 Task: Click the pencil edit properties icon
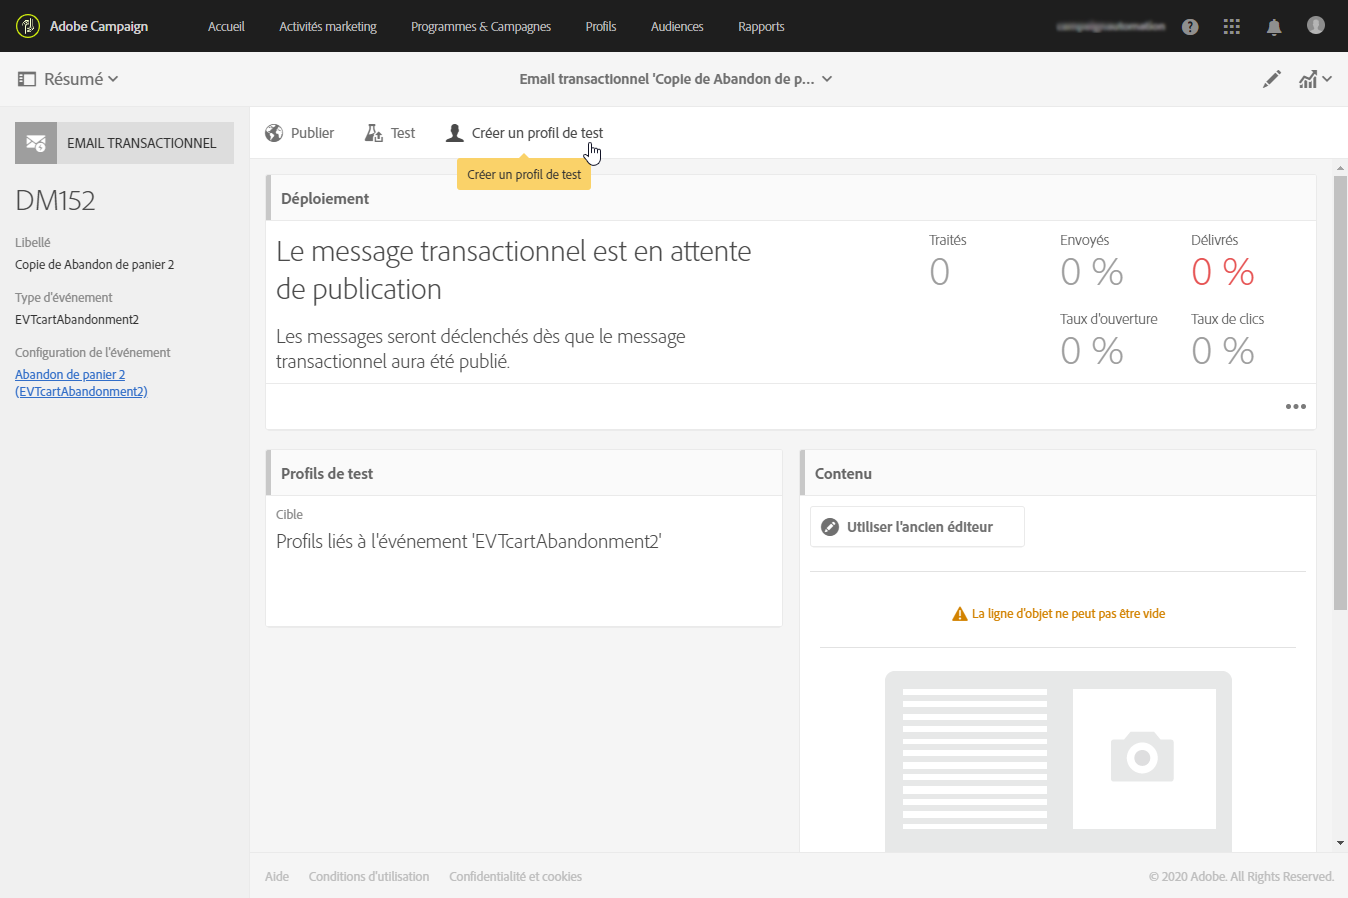1271,79
